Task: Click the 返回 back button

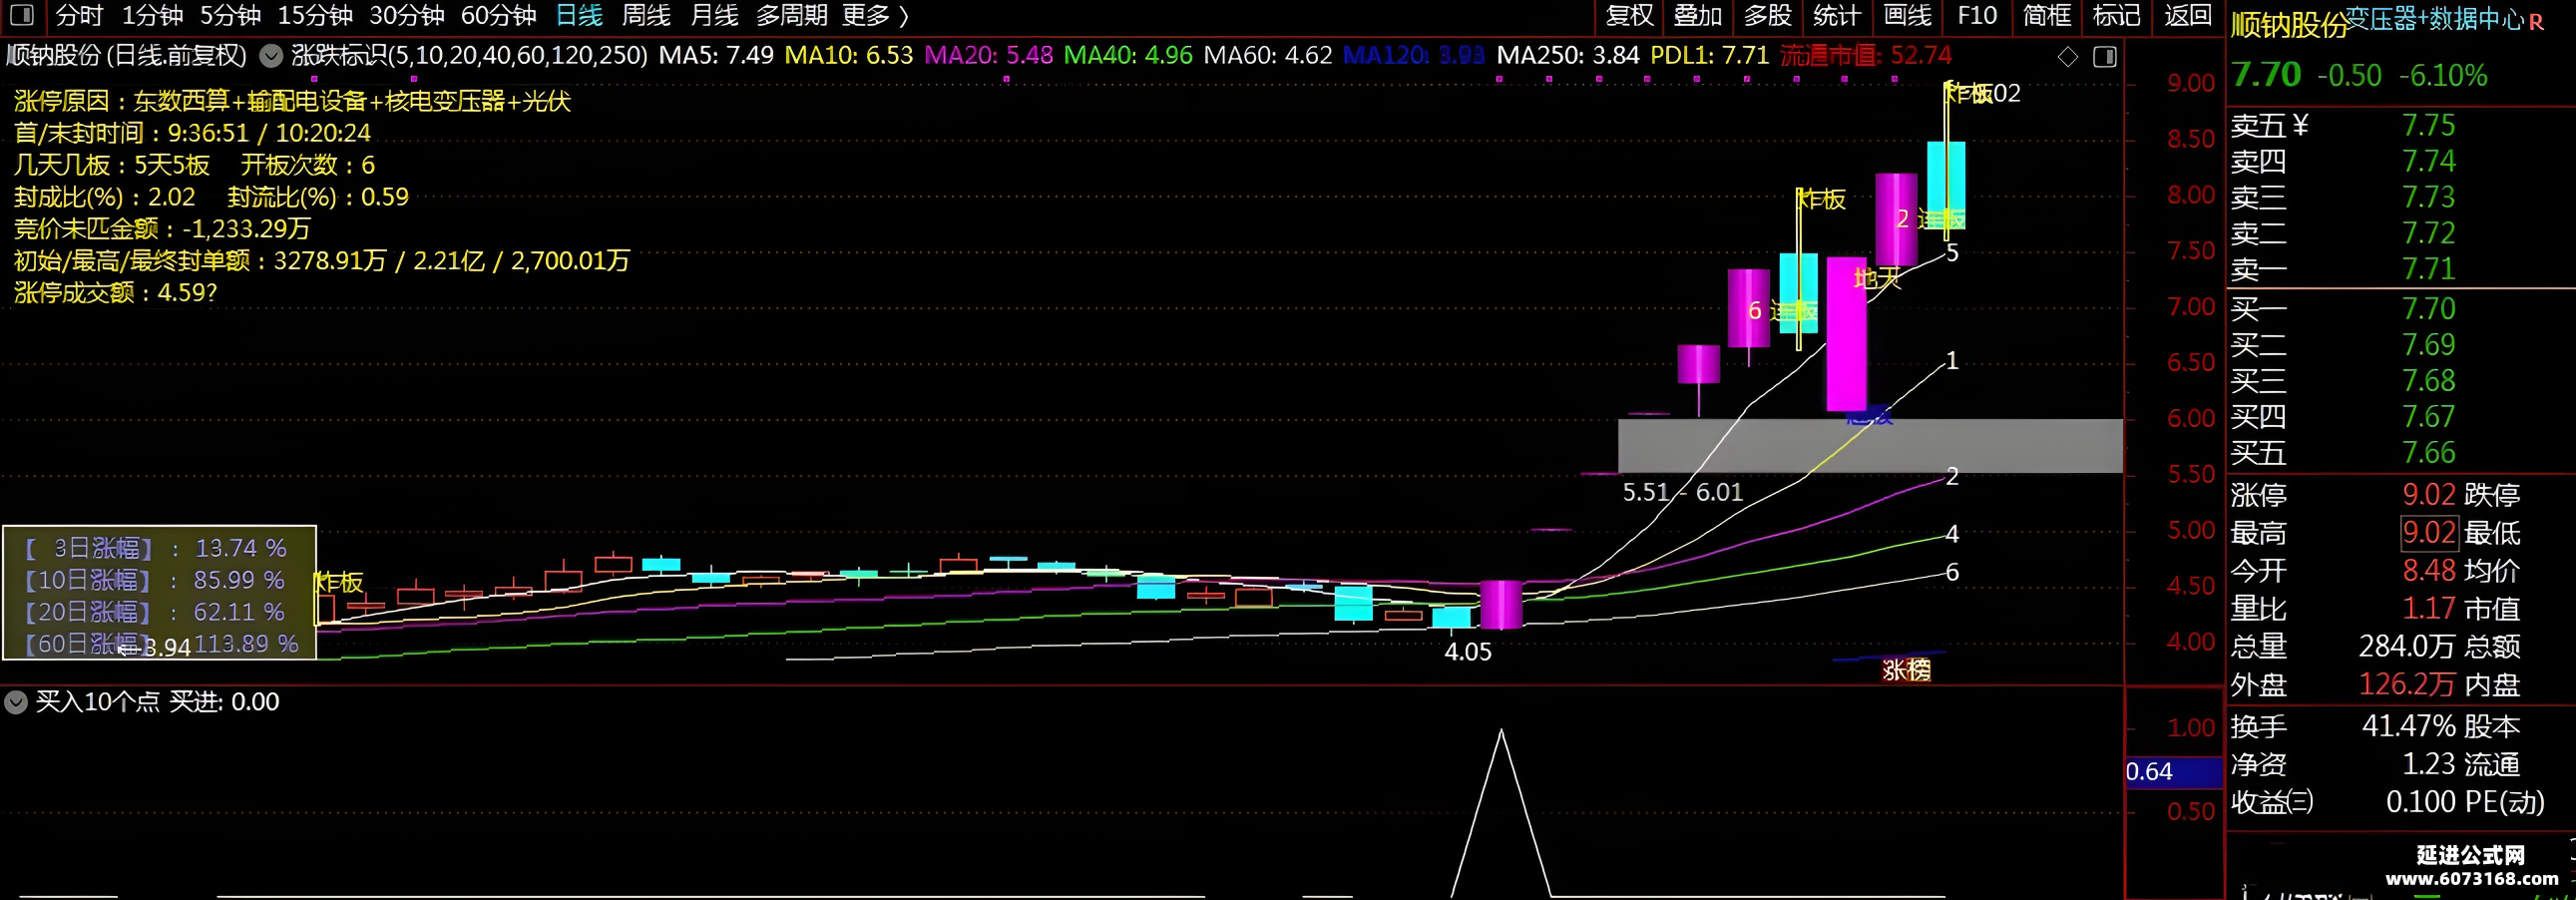Action: (x=2187, y=16)
